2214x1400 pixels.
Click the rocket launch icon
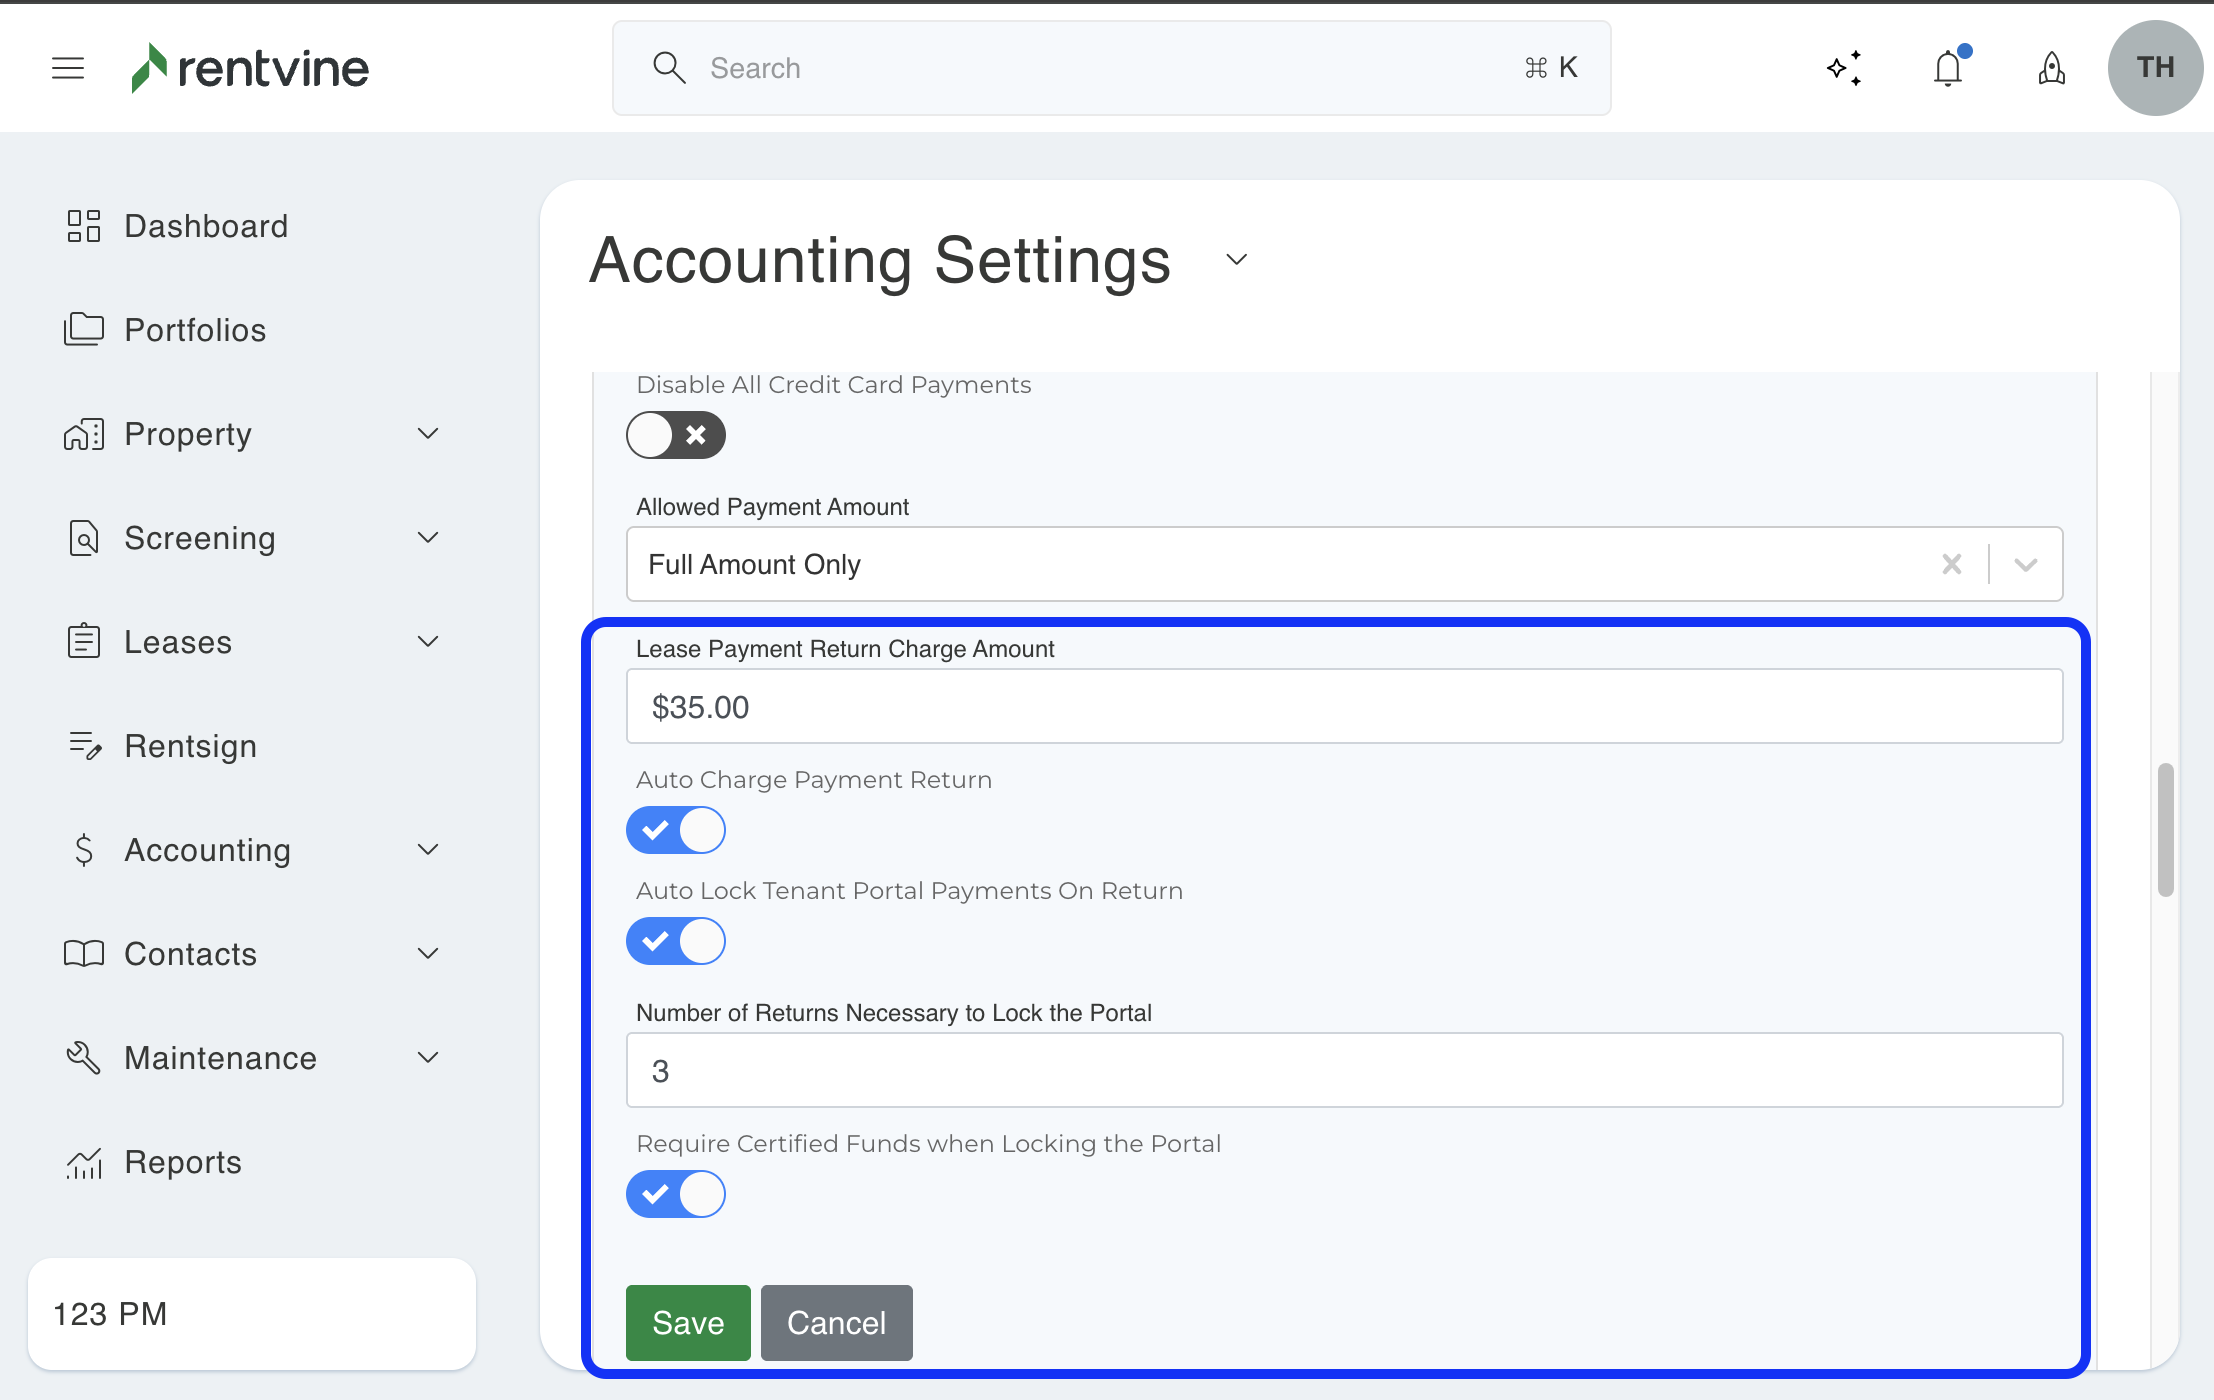pyautogui.click(x=2051, y=68)
